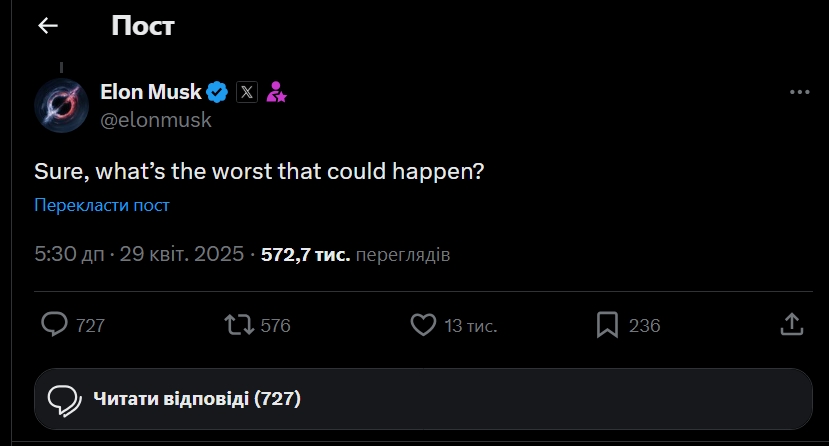Image resolution: width=829 pixels, height=446 pixels.
Task: Click the Elon Musk display name
Action: [151, 92]
